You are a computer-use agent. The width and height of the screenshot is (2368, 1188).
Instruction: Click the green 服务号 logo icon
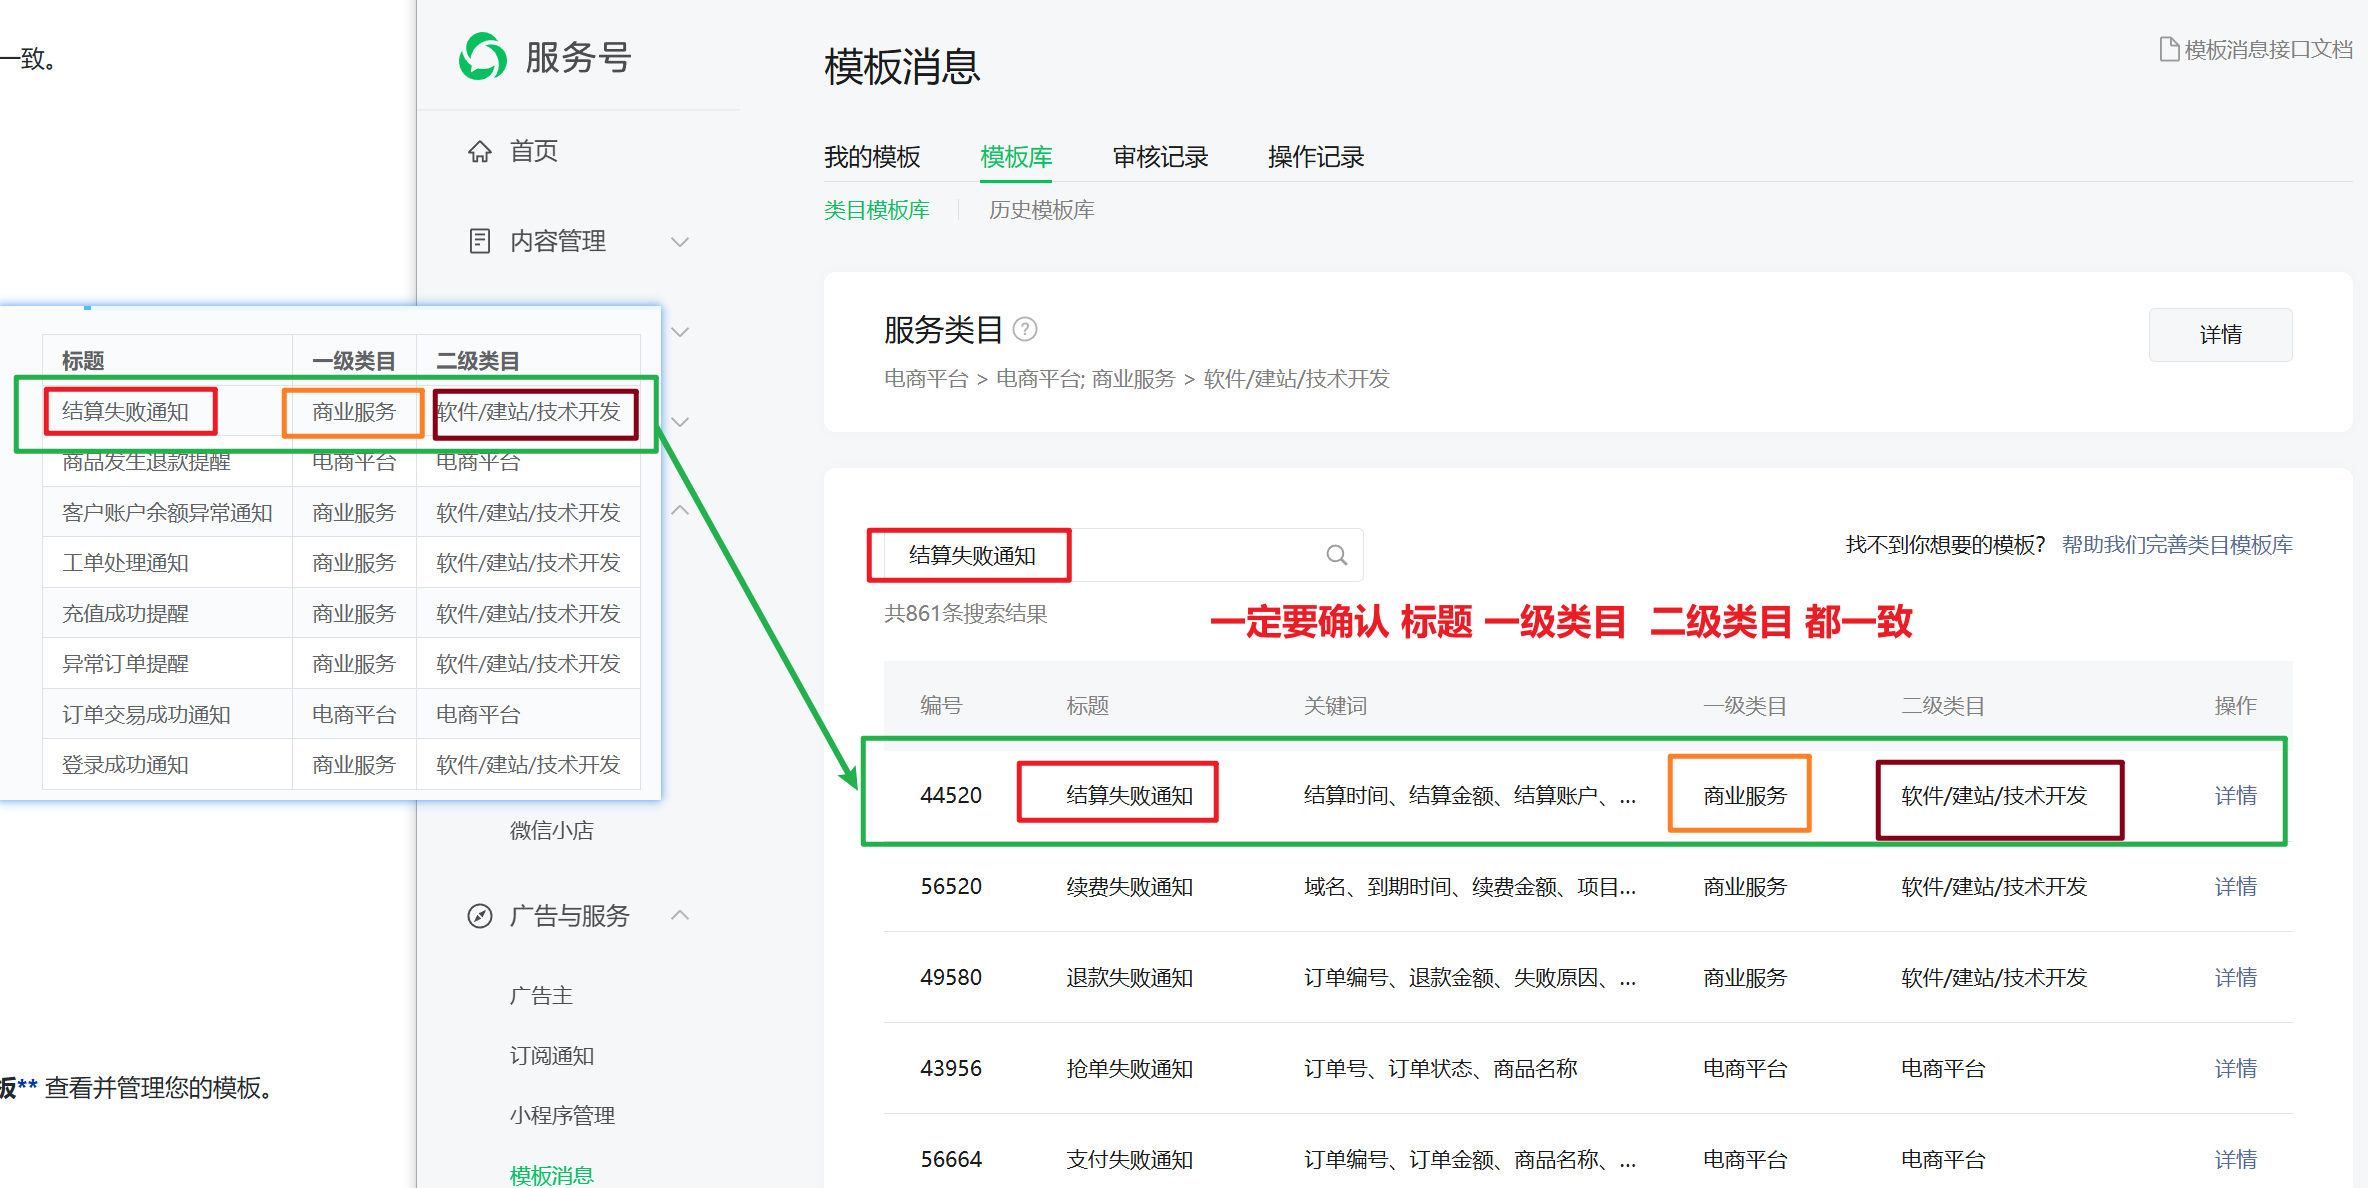click(482, 57)
